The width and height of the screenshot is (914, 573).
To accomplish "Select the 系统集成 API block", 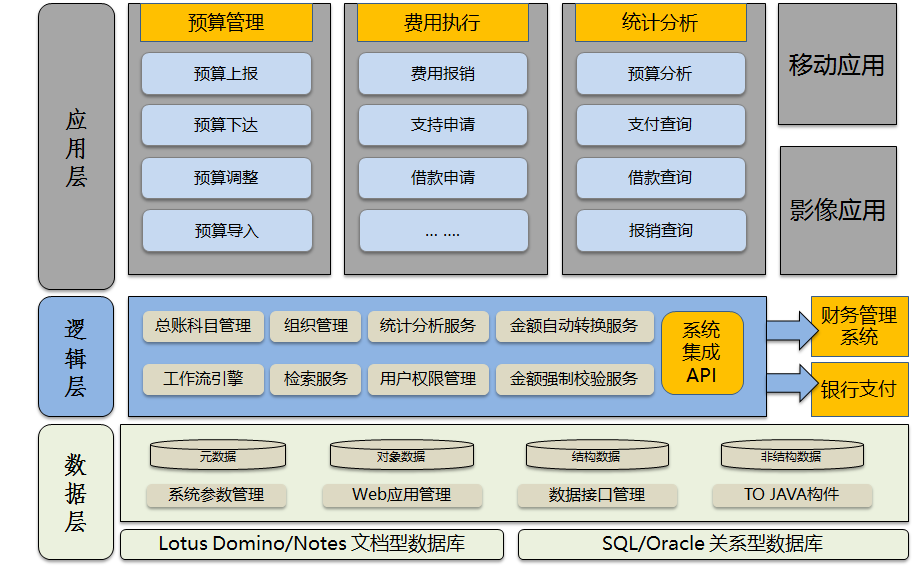I will 701,353.
